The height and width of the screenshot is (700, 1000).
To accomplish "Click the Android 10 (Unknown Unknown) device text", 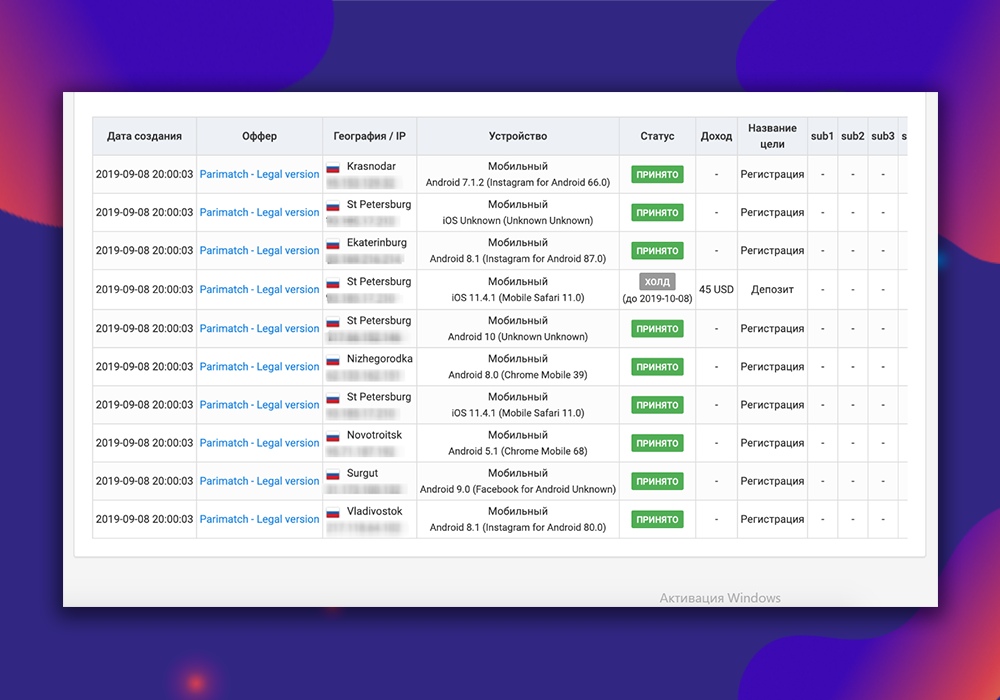I will [x=518, y=337].
